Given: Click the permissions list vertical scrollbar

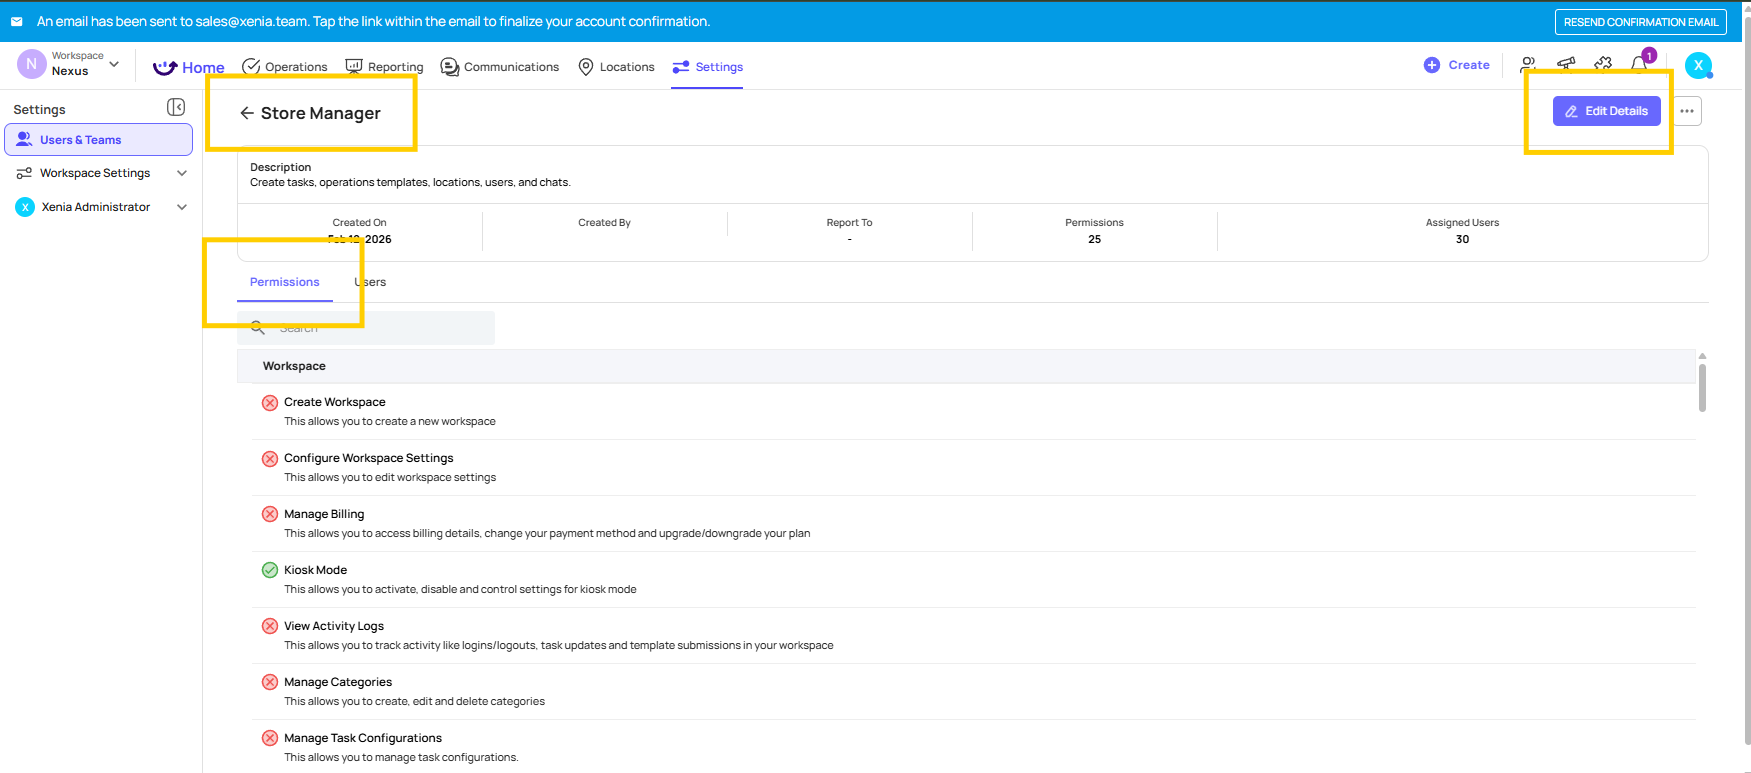Looking at the screenshot, I should (x=1702, y=388).
